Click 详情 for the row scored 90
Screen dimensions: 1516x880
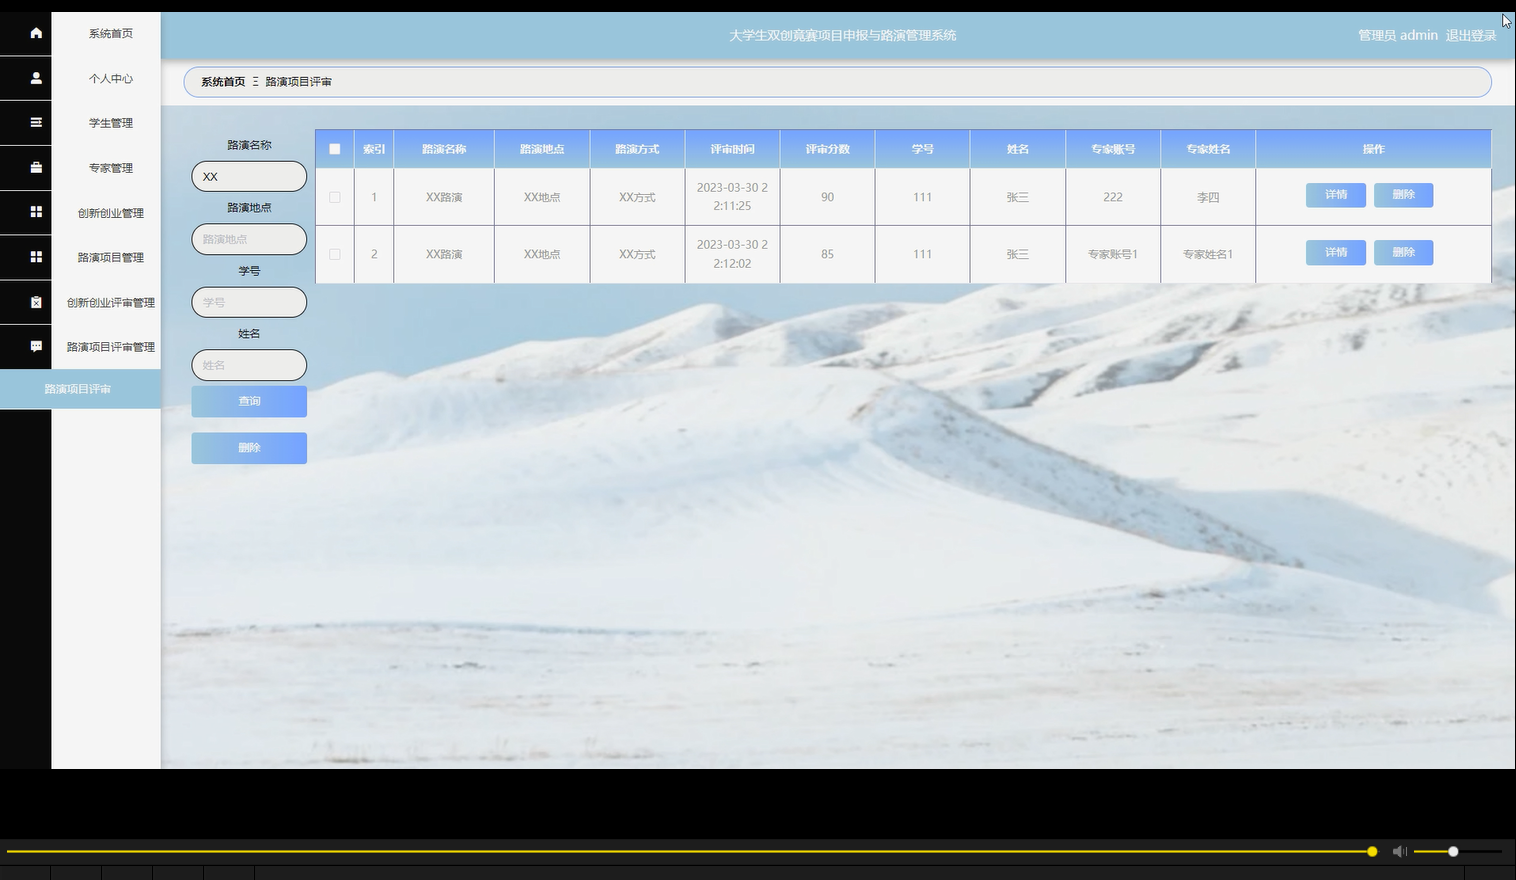(x=1336, y=195)
